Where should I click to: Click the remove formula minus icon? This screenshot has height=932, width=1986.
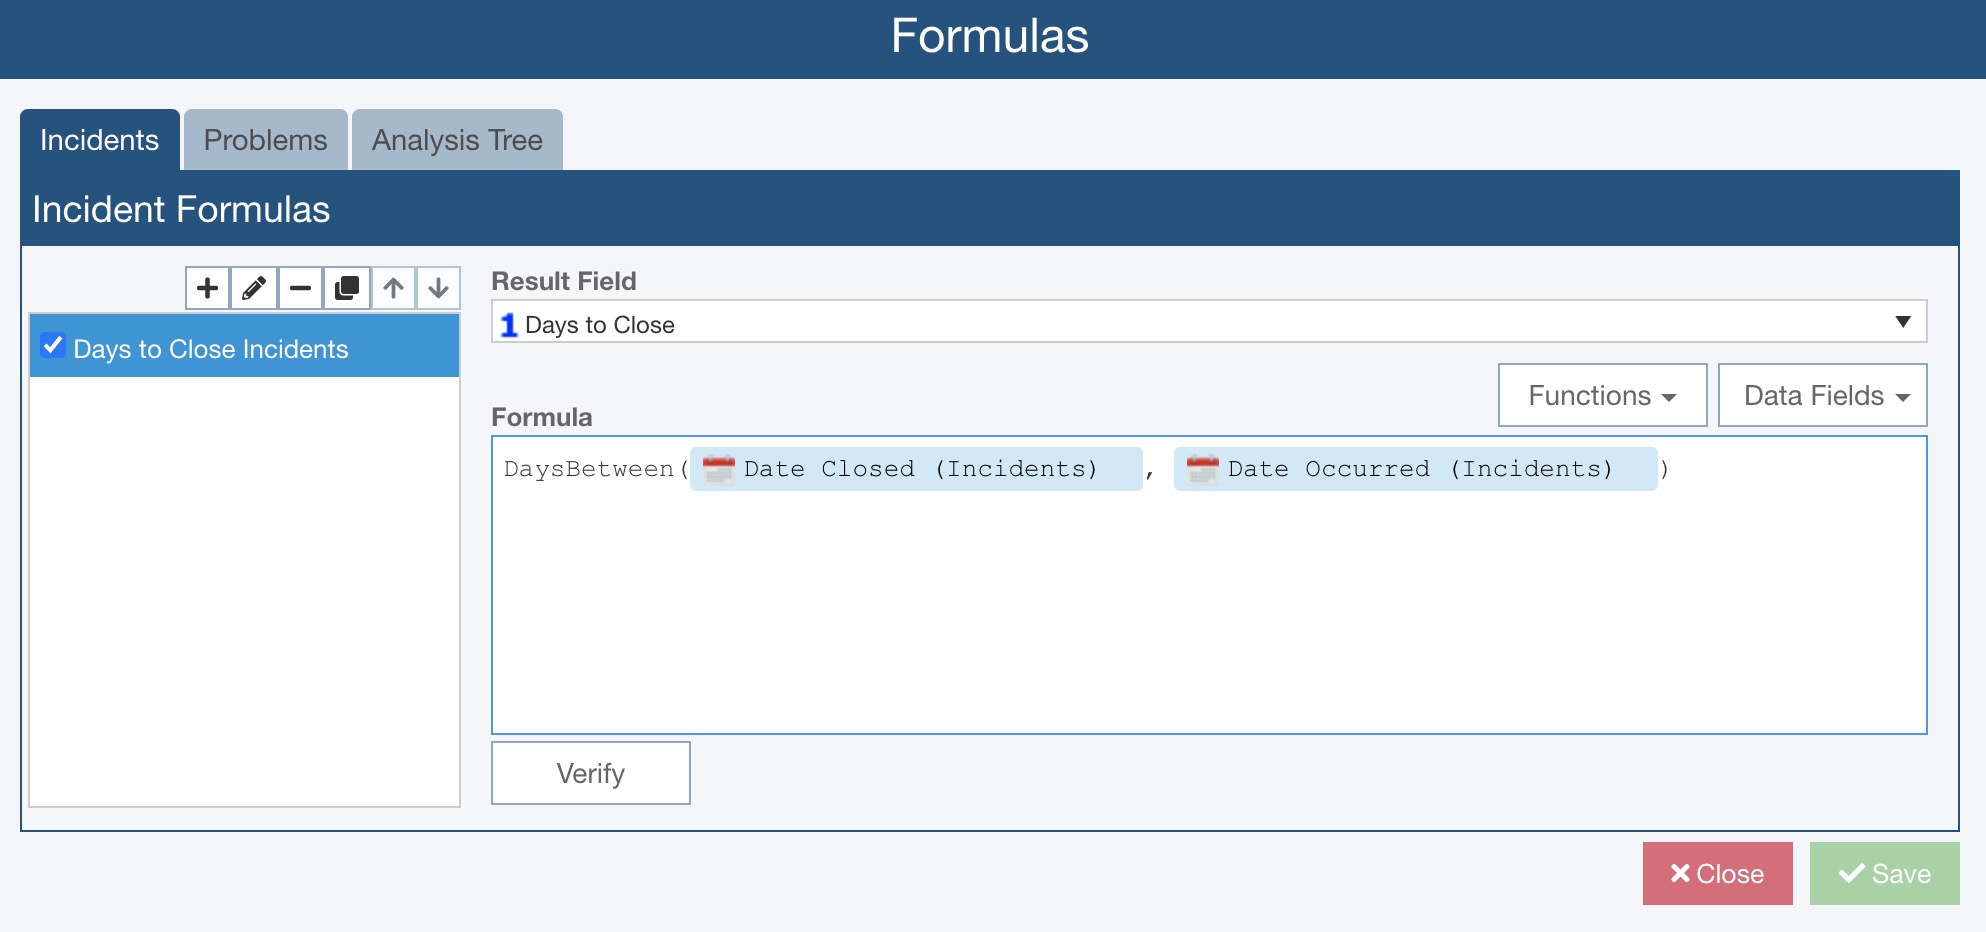(300, 288)
